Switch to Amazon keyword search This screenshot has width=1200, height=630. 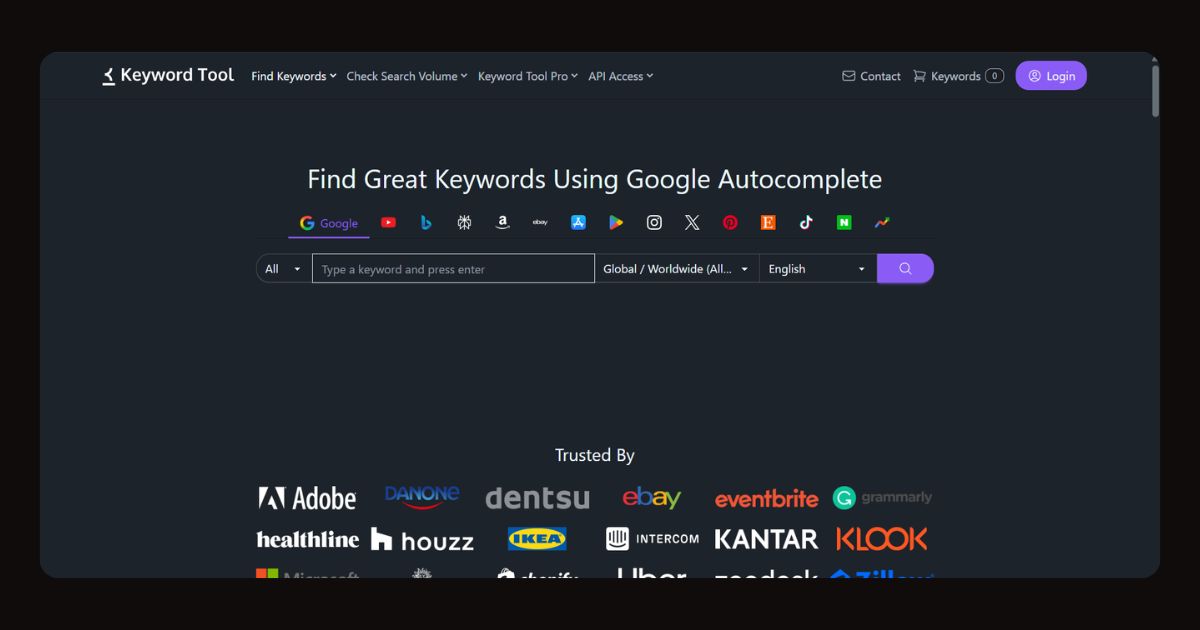(502, 223)
